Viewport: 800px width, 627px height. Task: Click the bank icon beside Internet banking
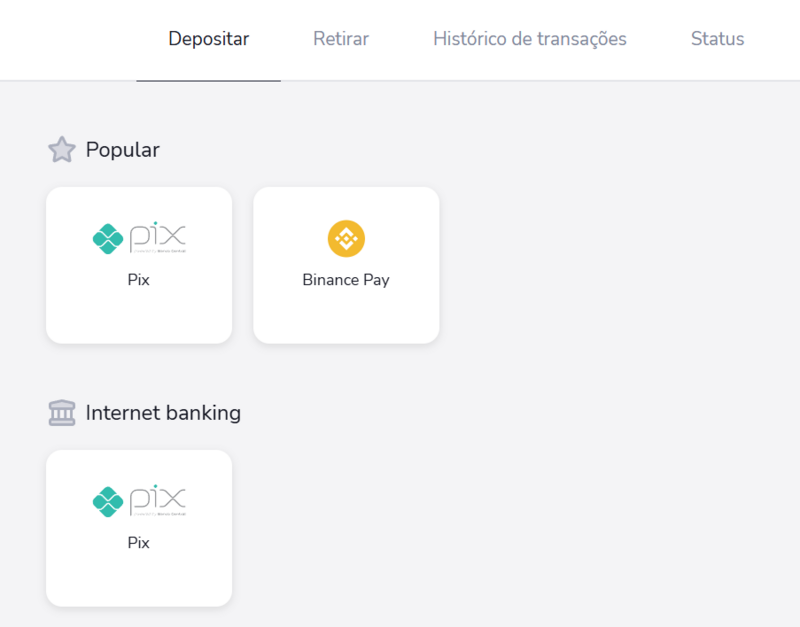[x=62, y=412]
